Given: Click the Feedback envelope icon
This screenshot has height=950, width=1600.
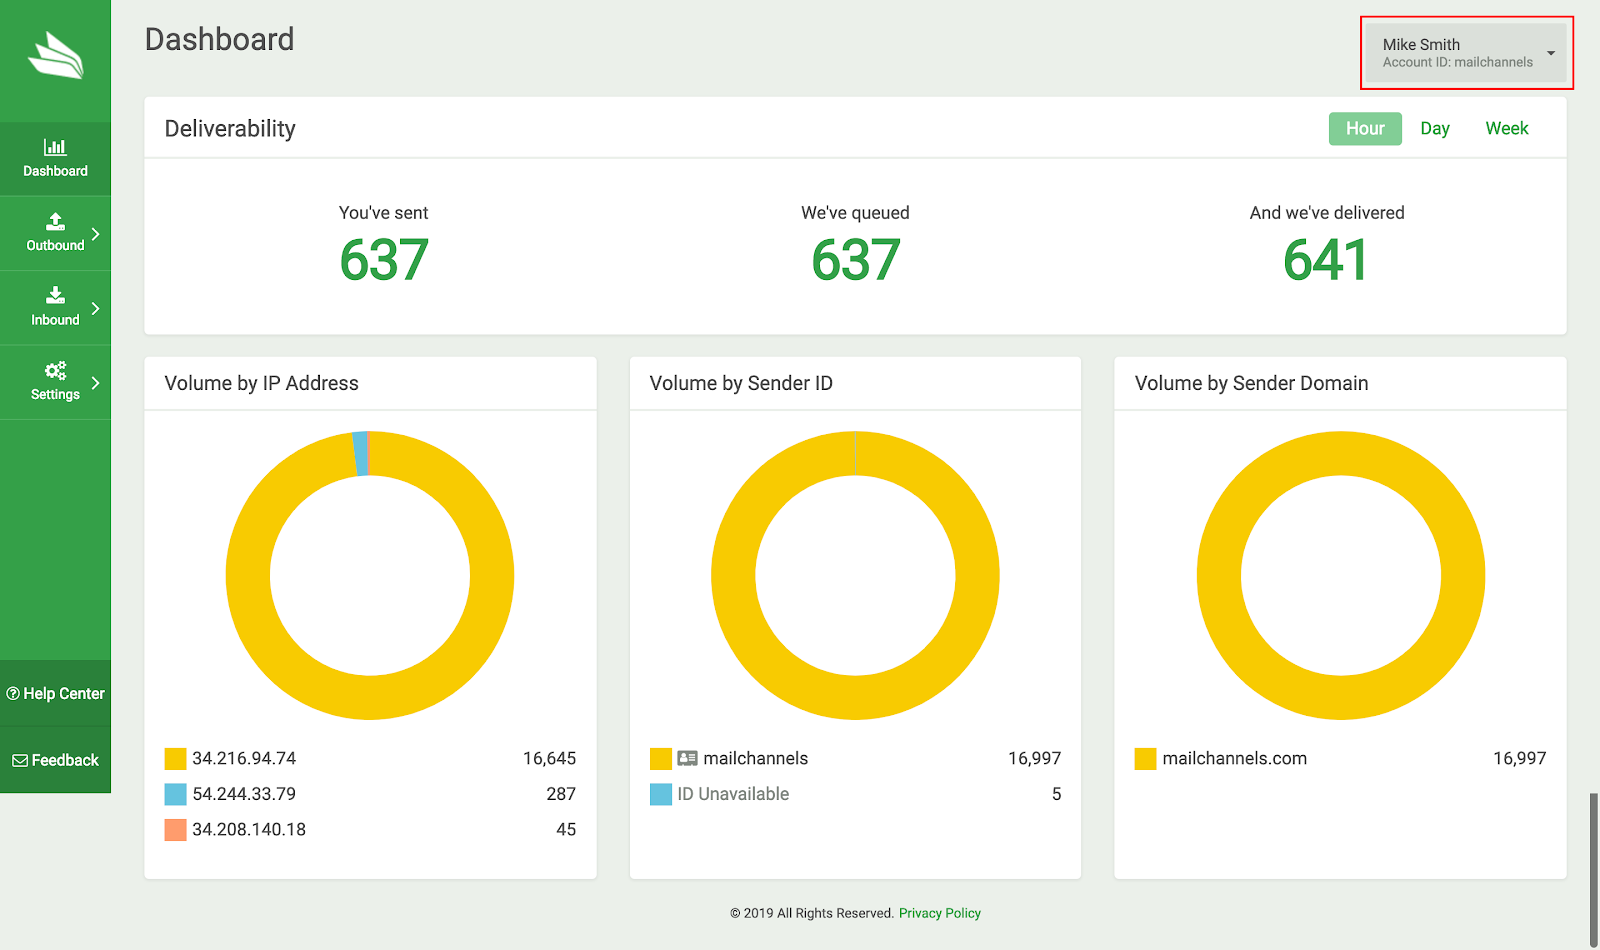Looking at the screenshot, I should pos(20,760).
